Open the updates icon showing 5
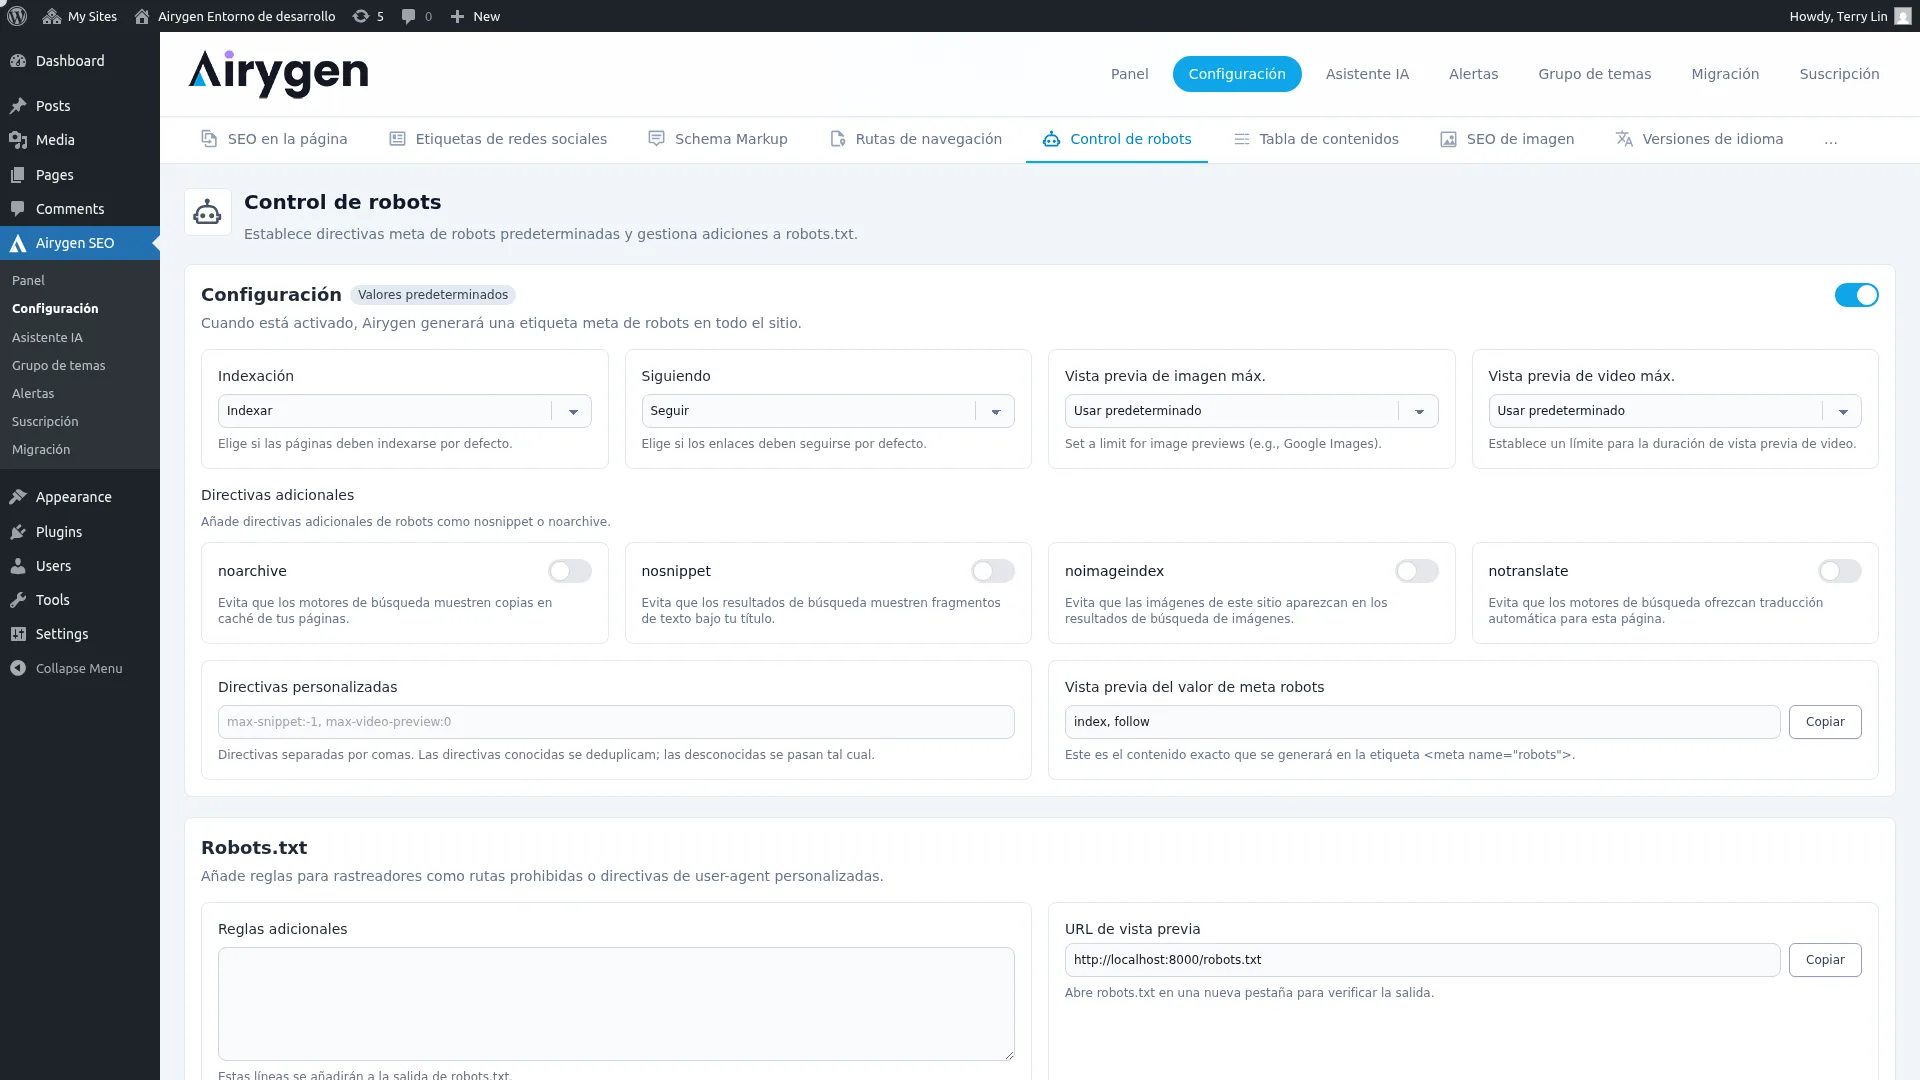The height and width of the screenshot is (1080, 1920). [361, 16]
